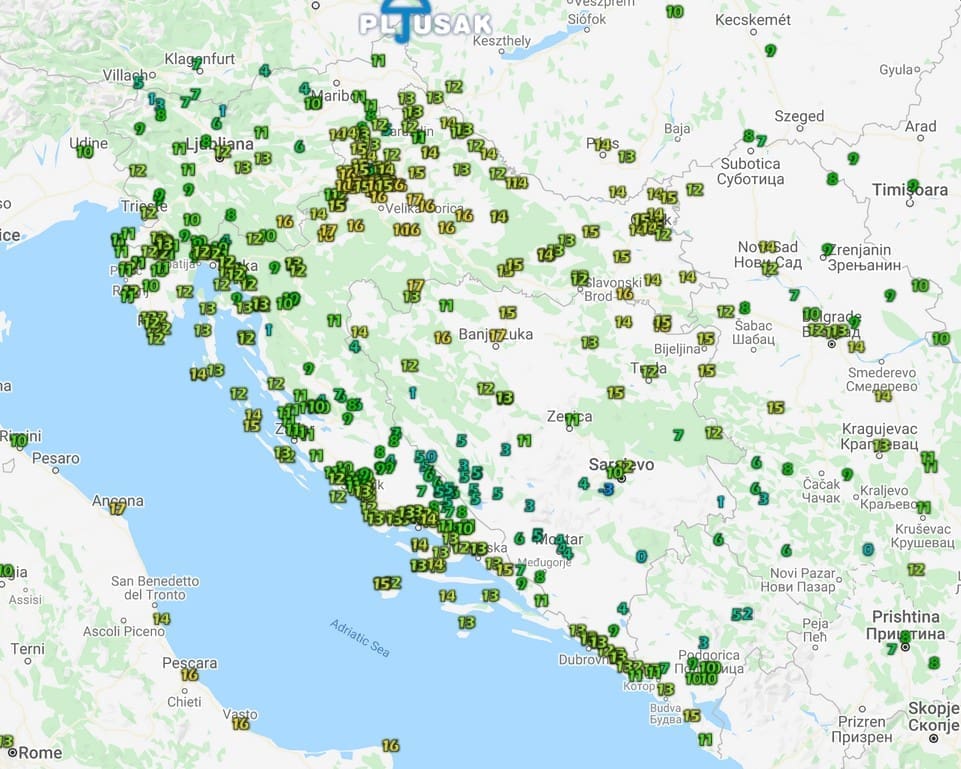
Task: Click the 10 marker on Rimini
Action: click(x=19, y=439)
